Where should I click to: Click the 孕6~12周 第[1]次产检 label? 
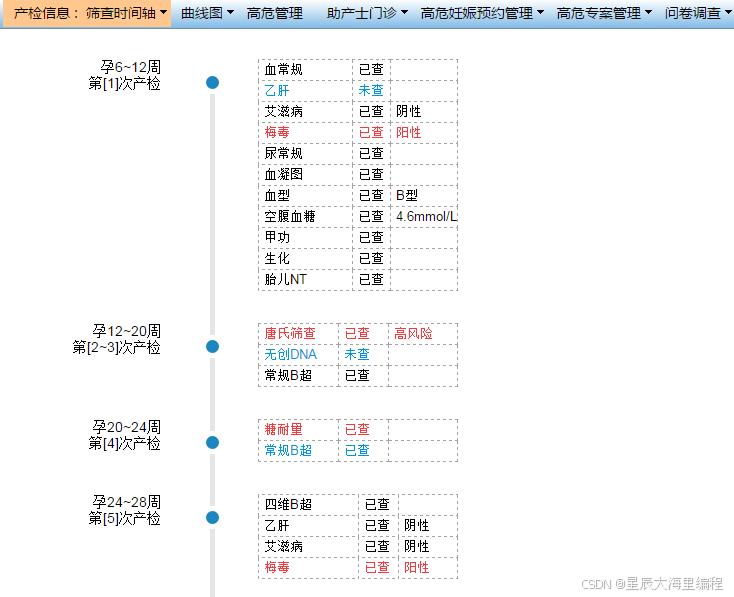125,75
